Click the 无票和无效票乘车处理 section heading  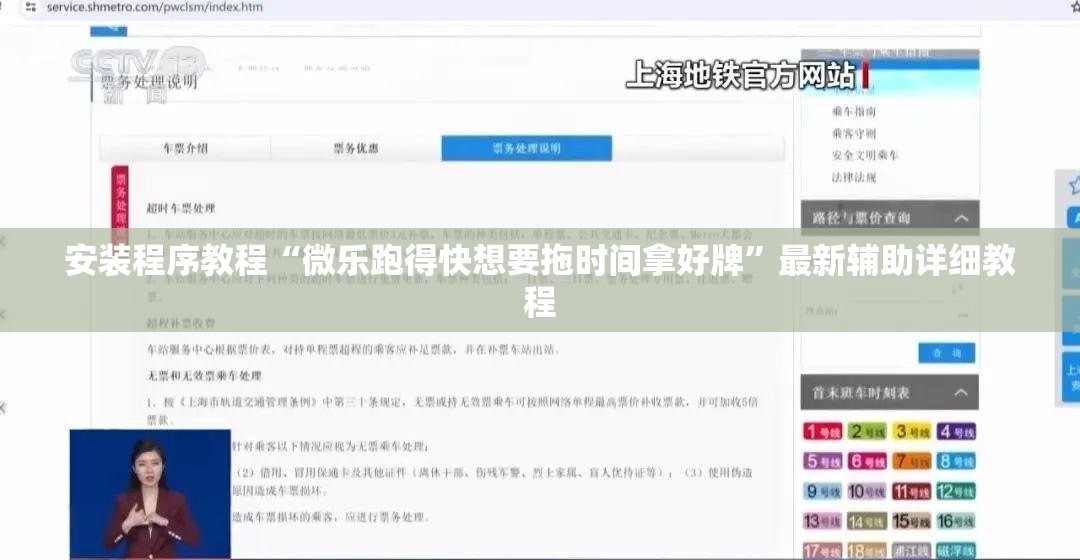(205, 376)
